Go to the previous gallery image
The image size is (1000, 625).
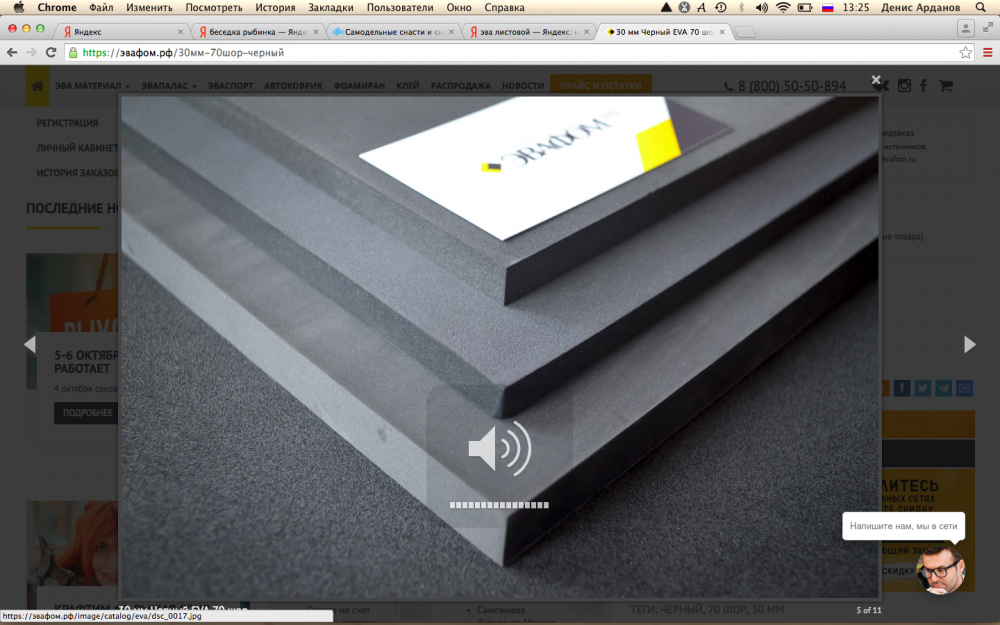point(30,344)
